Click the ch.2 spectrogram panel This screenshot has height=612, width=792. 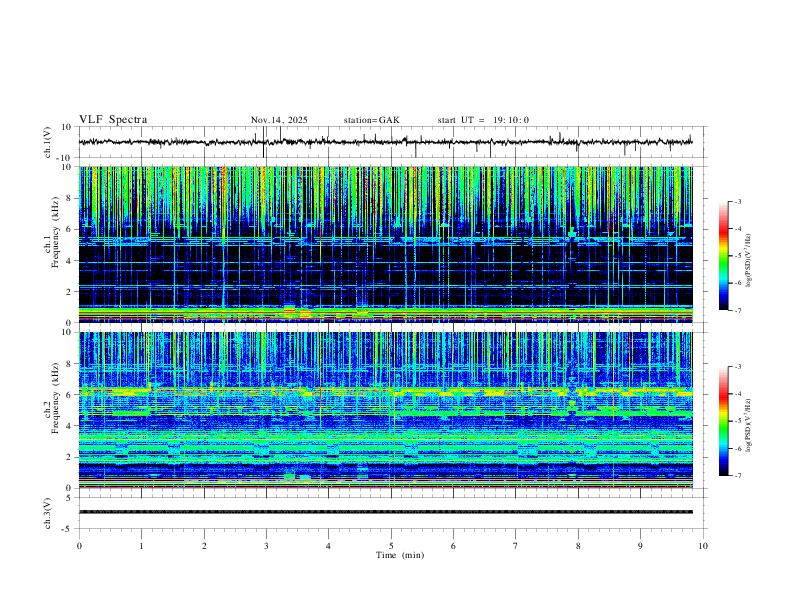click(x=386, y=410)
